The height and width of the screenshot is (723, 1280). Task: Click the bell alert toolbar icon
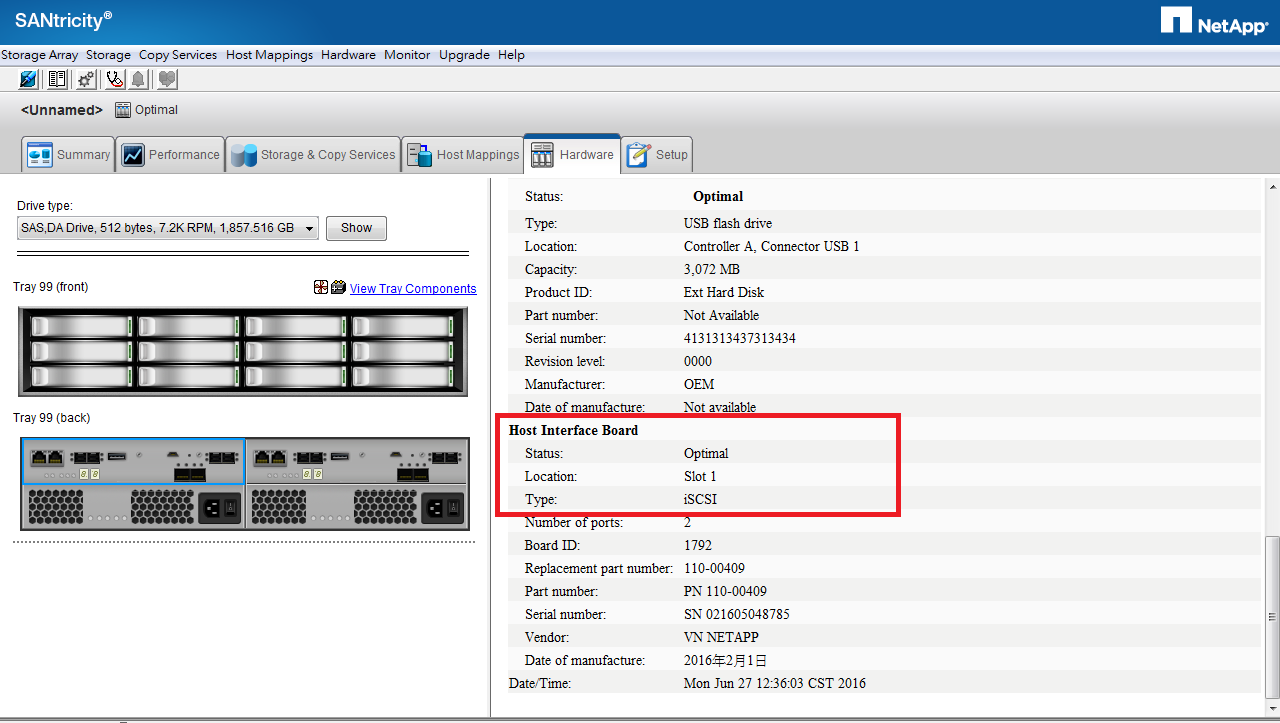(x=138, y=79)
